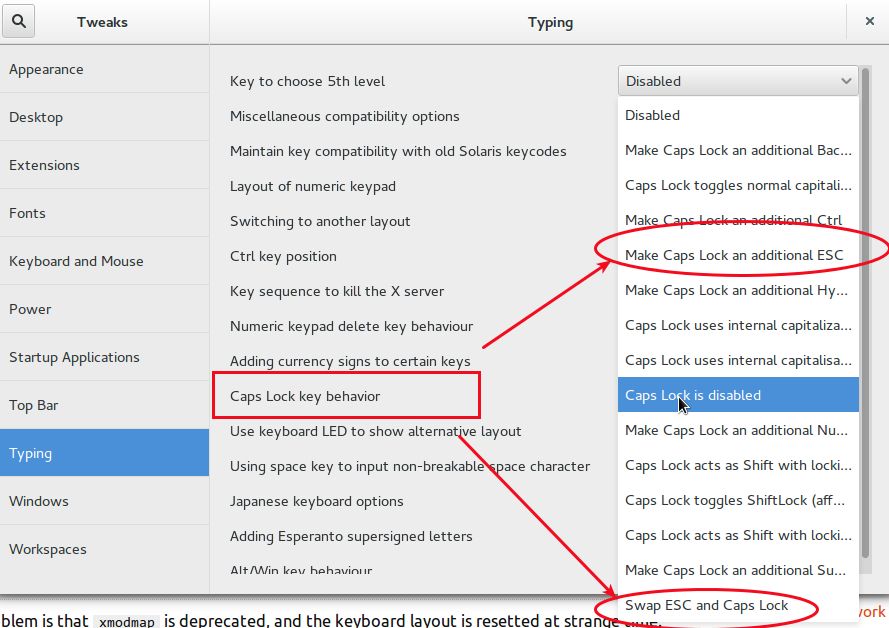The width and height of the screenshot is (889, 628).
Task: Choose Make Caps Lock an additional Nu... option
Action: pyautogui.click(x=738, y=430)
